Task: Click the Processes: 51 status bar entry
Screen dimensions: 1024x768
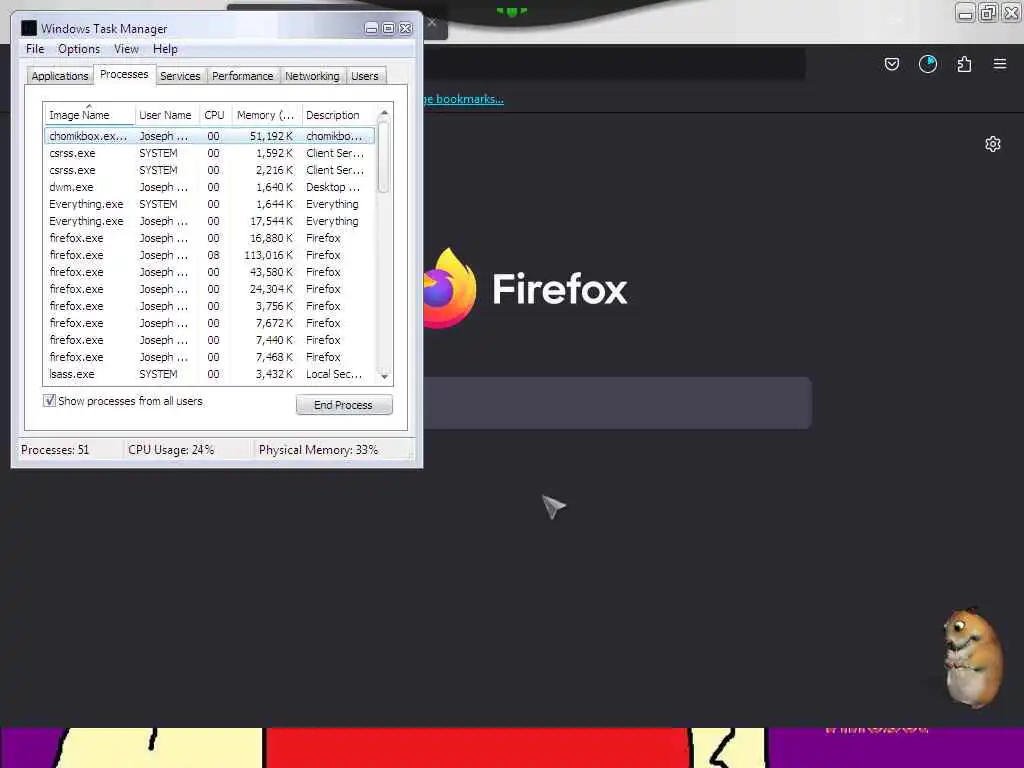Action: [x=55, y=450]
